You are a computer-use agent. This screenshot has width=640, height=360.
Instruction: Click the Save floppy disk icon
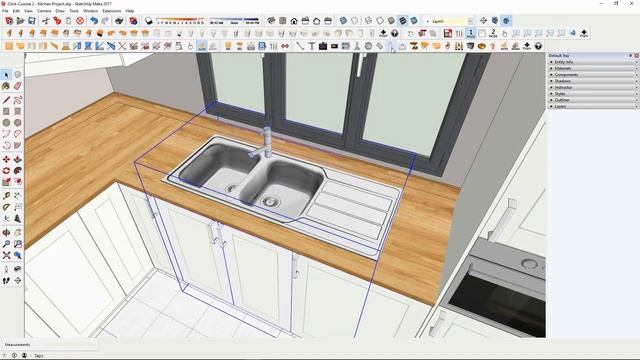point(31,20)
